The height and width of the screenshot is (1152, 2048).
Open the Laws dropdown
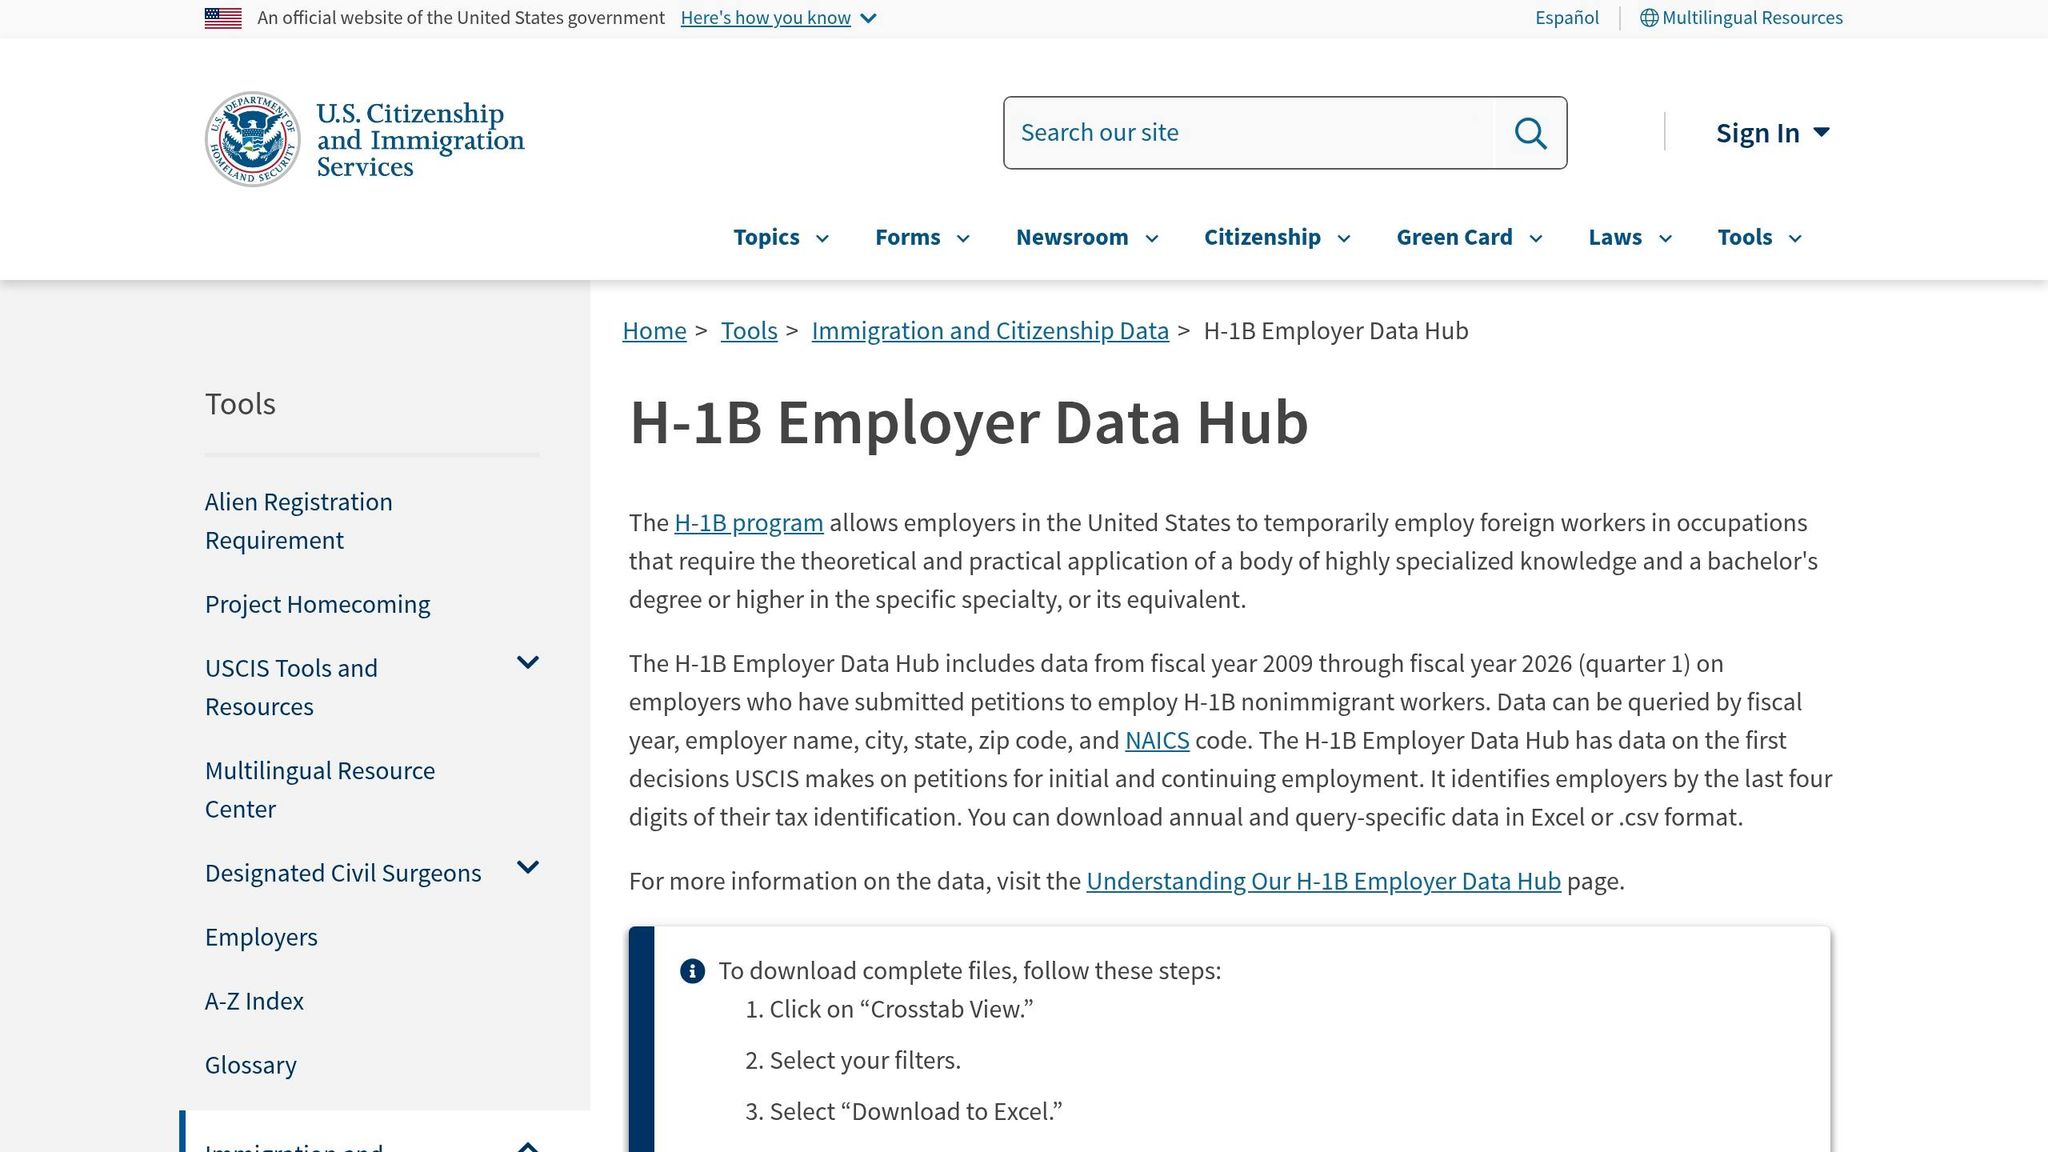tap(1627, 237)
